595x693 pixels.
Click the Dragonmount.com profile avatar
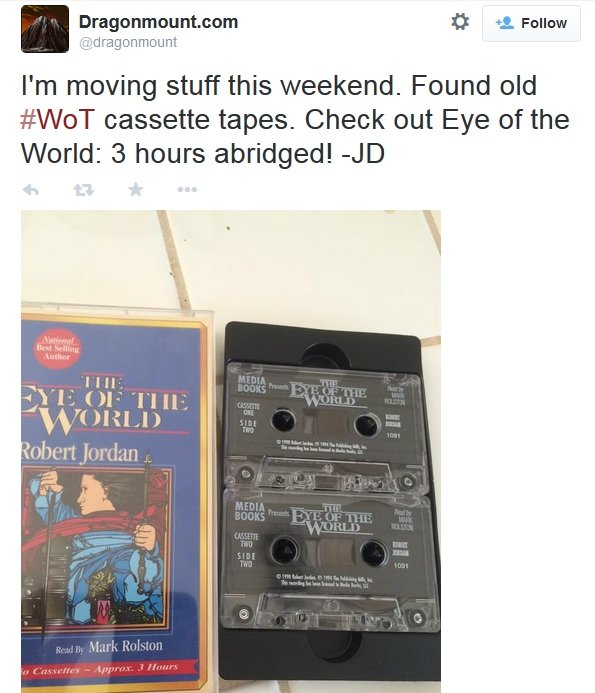click(x=45, y=29)
